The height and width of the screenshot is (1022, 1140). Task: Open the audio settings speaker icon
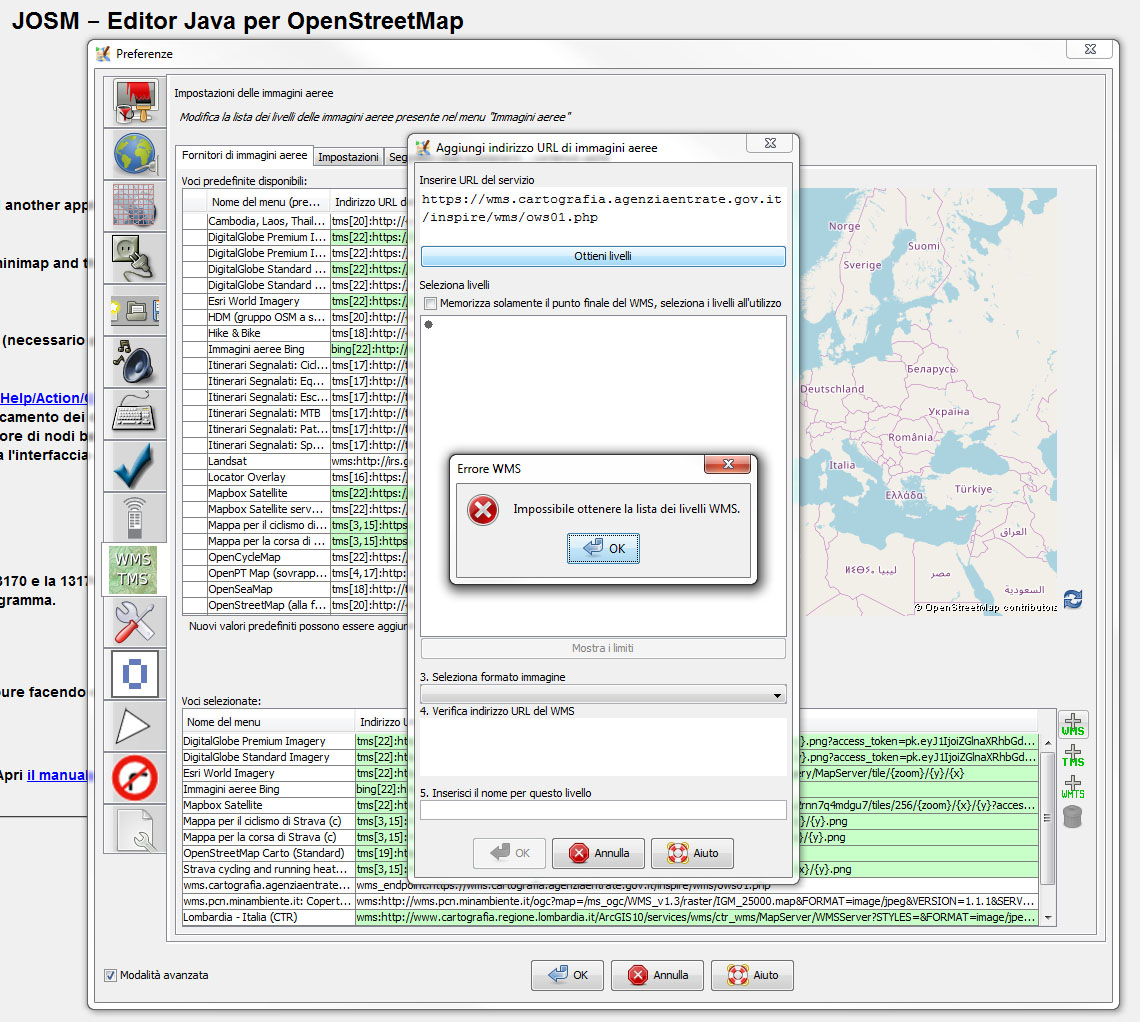coord(135,361)
